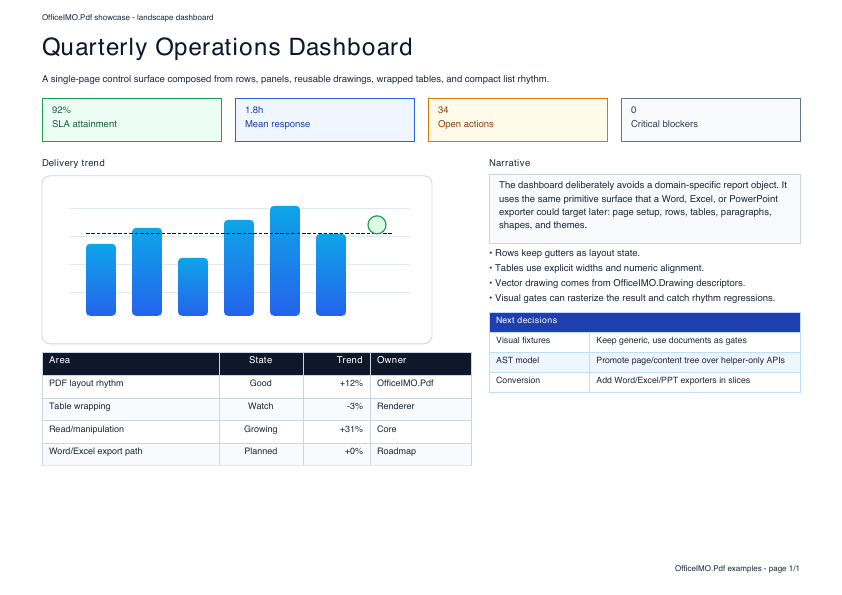Click the 'Area' column header
The width and height of the screenshot is (842, 595).
[x=131, y=364]
